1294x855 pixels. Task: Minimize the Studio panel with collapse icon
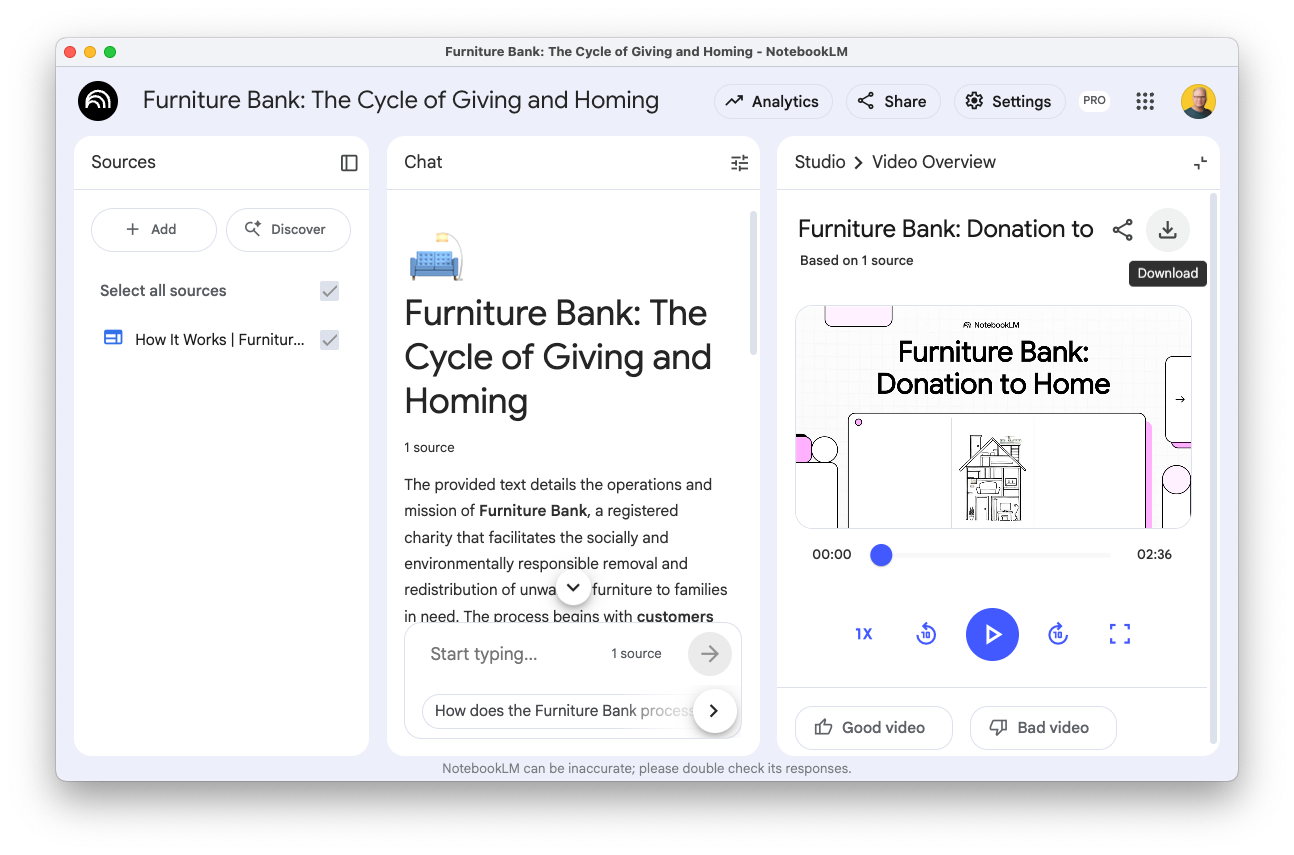[1200, 163]
